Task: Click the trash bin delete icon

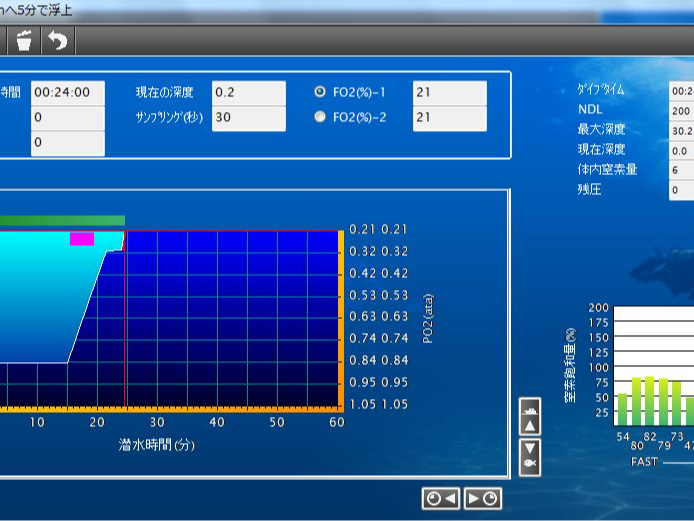Action: coord(24,40)
